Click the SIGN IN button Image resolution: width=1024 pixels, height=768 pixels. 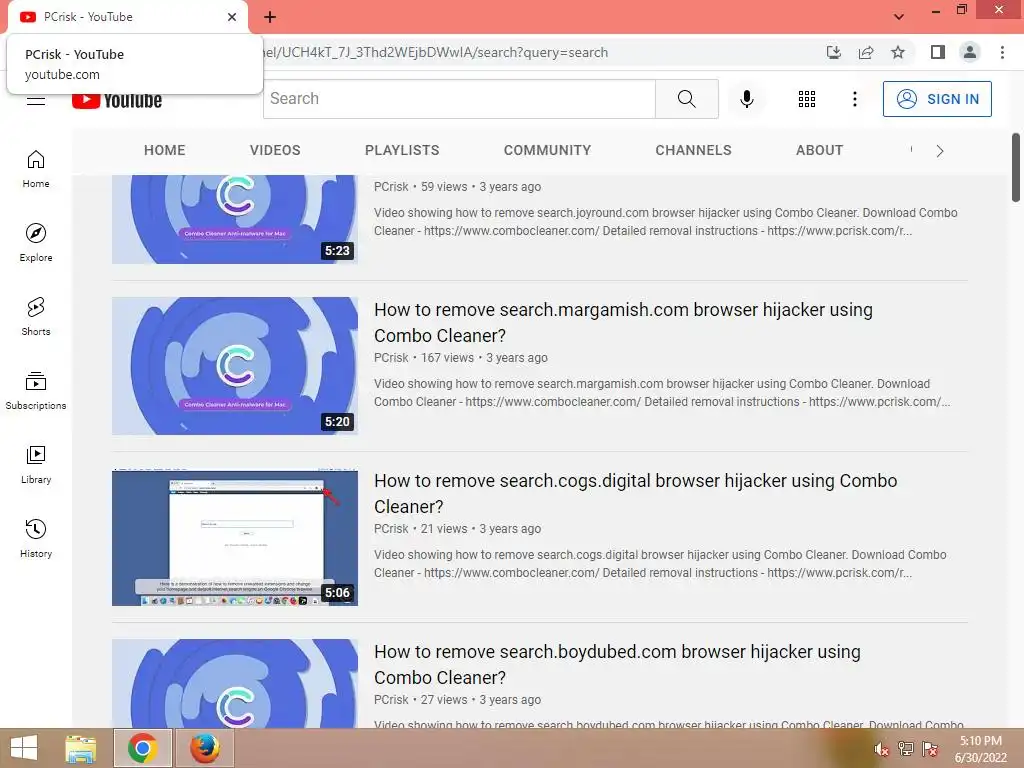[937, 99]
